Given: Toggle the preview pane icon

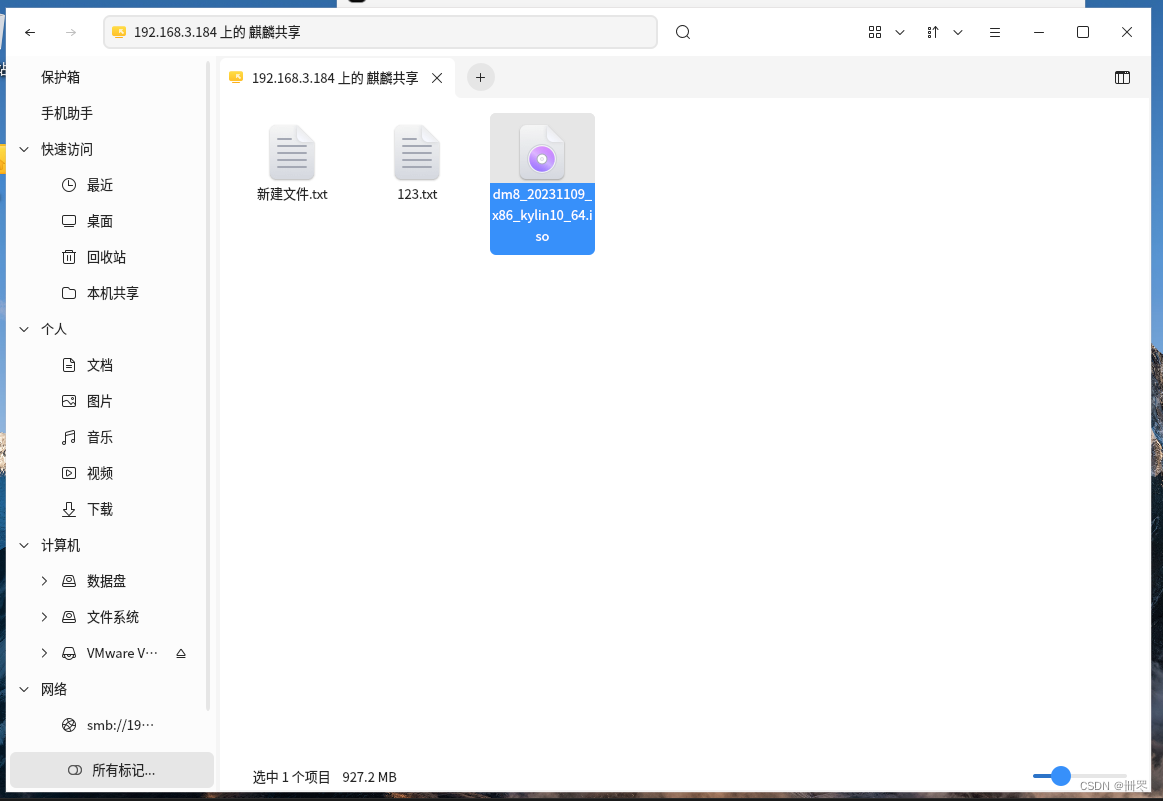Looking at the screenshot, I should coord(1122,77).
